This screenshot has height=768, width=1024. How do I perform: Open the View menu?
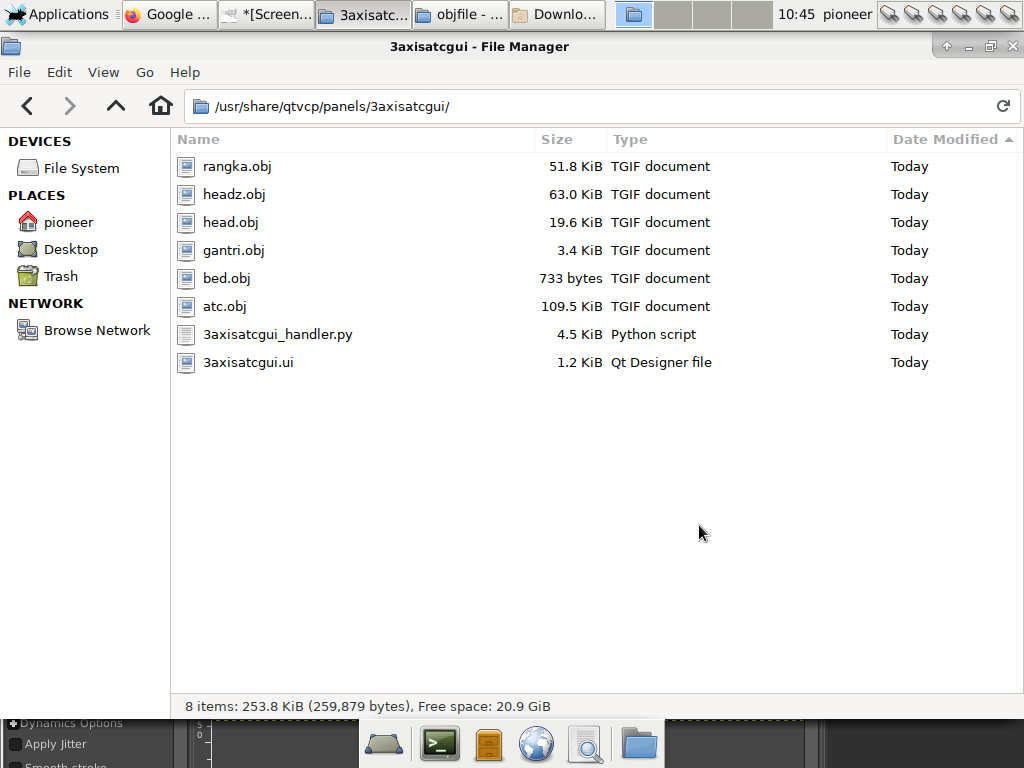(x=103, y=72)
